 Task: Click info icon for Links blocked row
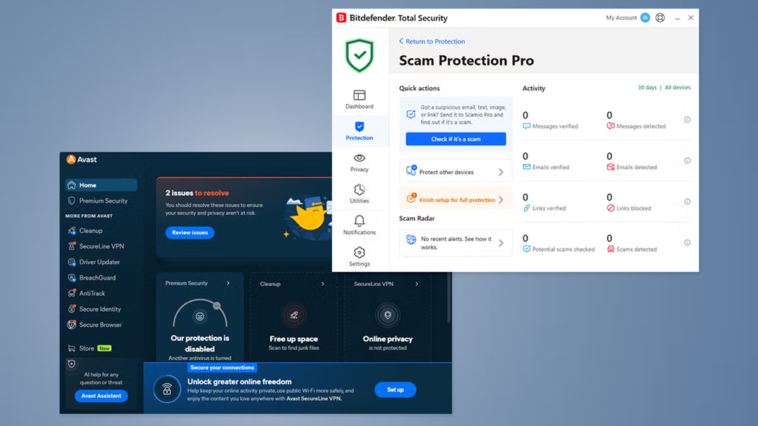[687, 202]
